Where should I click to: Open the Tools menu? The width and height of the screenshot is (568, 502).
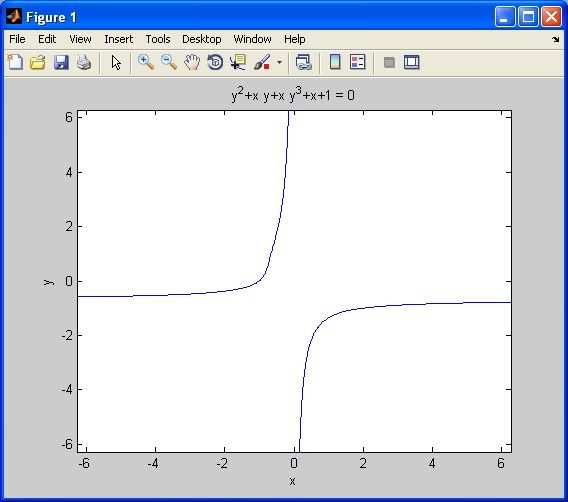point(158,39)
